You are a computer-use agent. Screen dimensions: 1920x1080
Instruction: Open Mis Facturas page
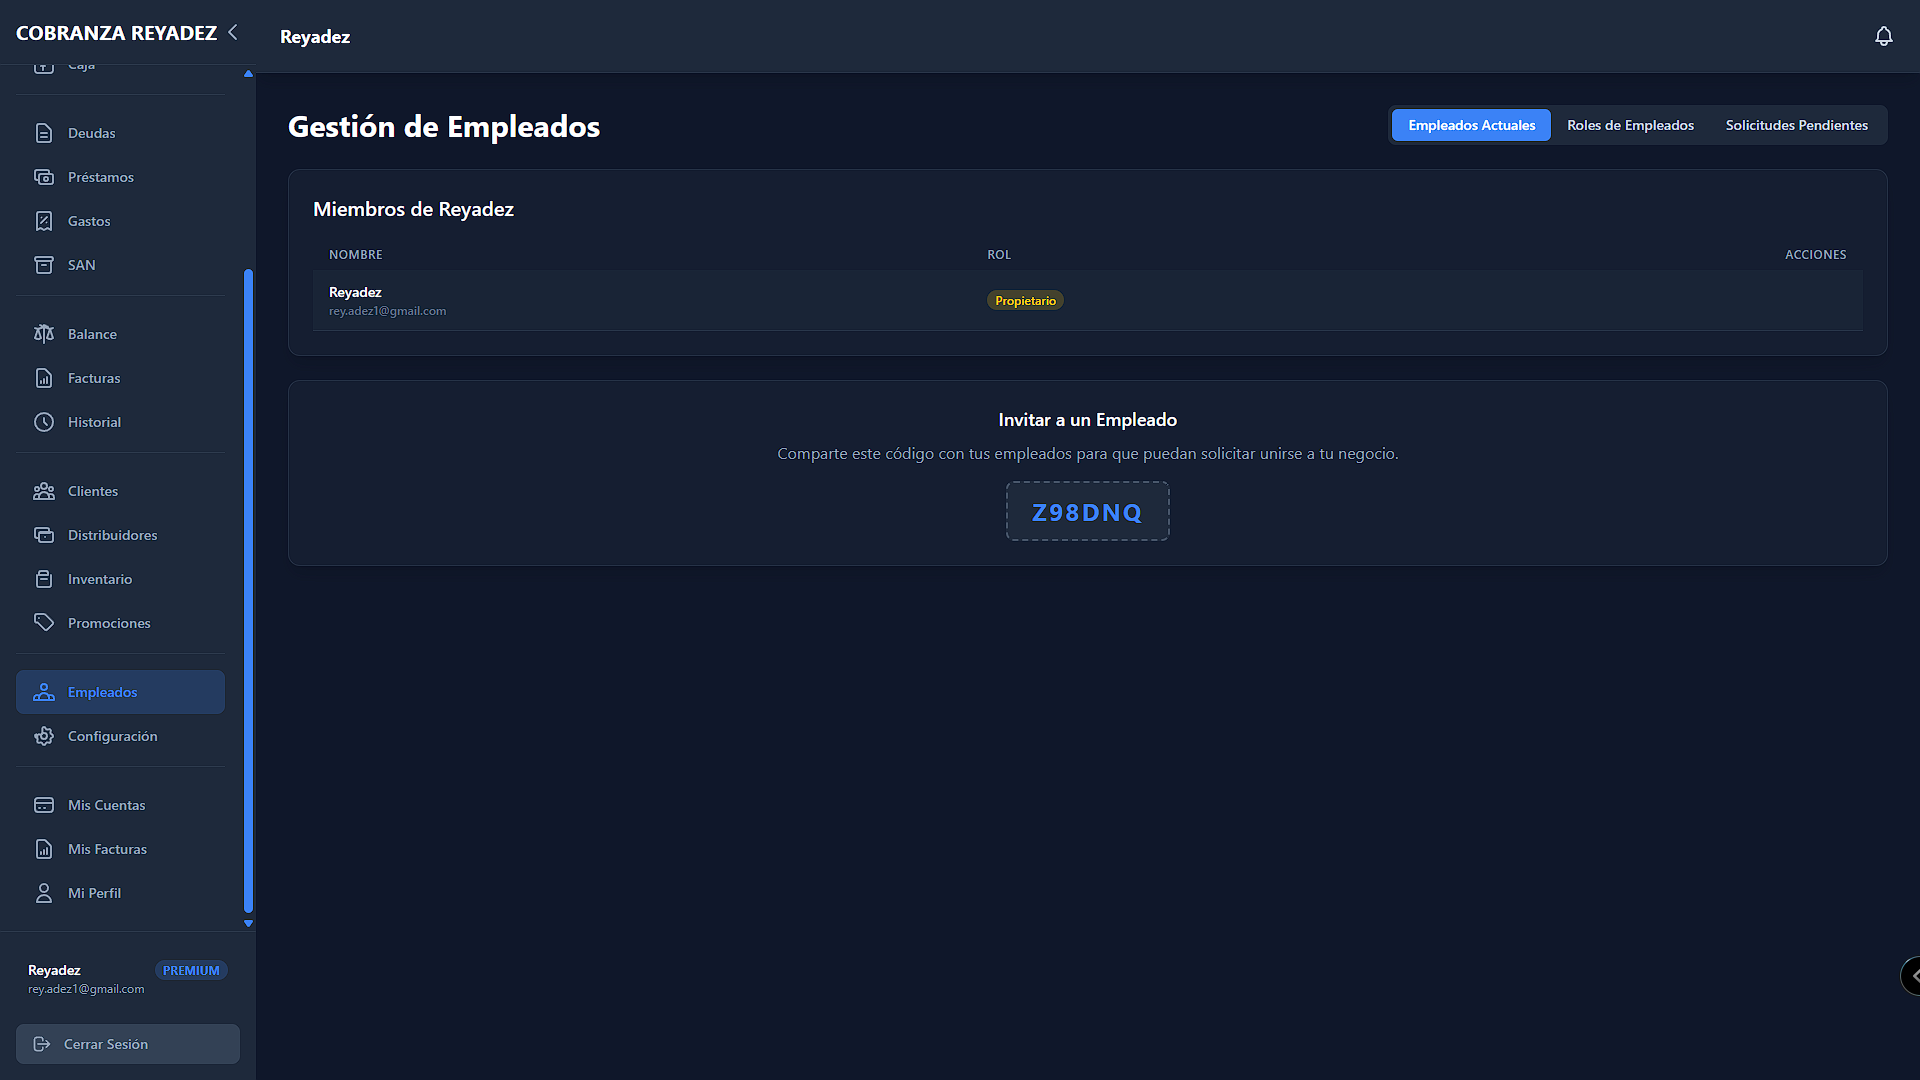point(120,849)
